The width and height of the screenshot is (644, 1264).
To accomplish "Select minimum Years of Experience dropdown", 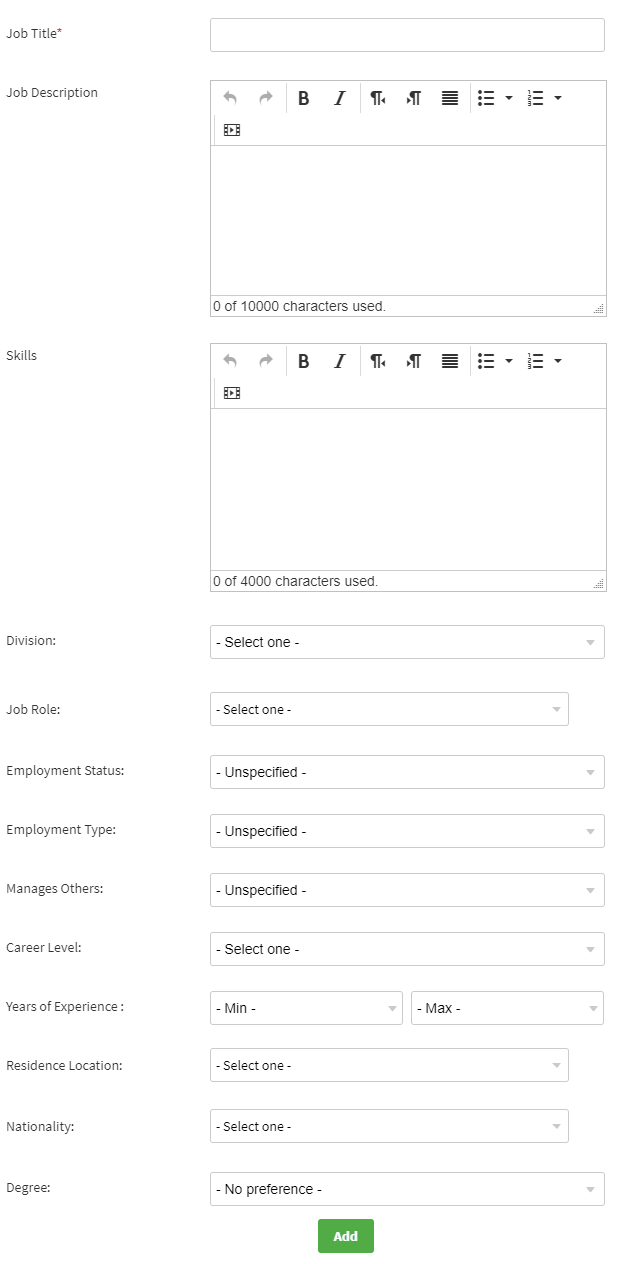I will pos(306,1008).
